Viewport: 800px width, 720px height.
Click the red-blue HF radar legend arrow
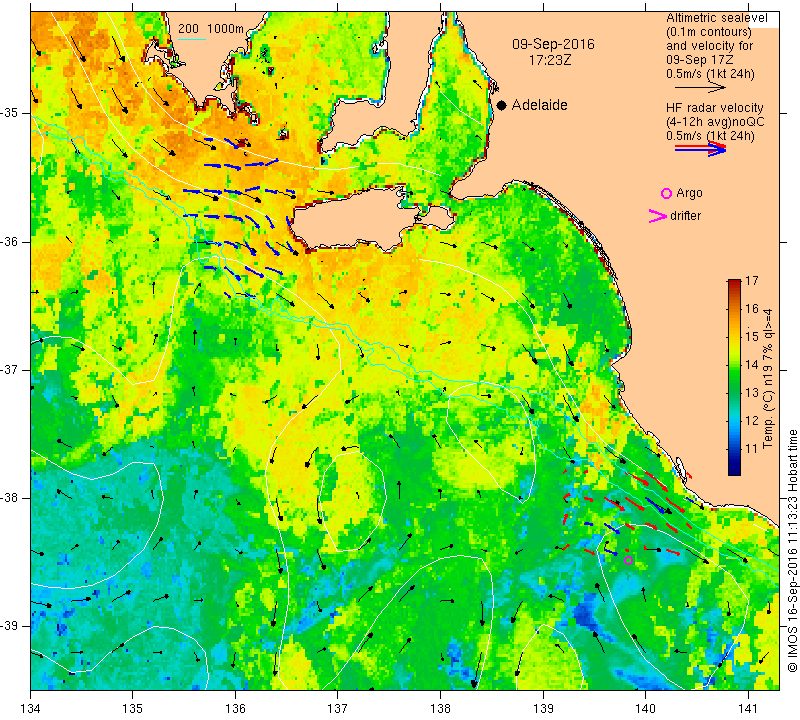pyautogui.click(x=700, y=149)
